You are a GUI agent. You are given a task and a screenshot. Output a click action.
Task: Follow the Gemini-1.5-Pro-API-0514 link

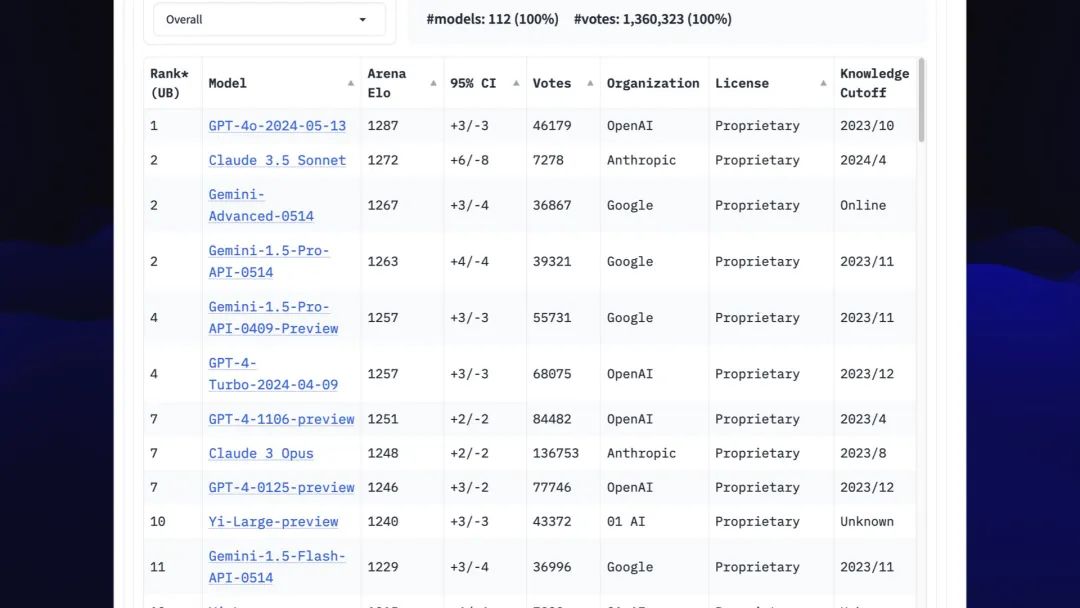[x=269, y=262]
